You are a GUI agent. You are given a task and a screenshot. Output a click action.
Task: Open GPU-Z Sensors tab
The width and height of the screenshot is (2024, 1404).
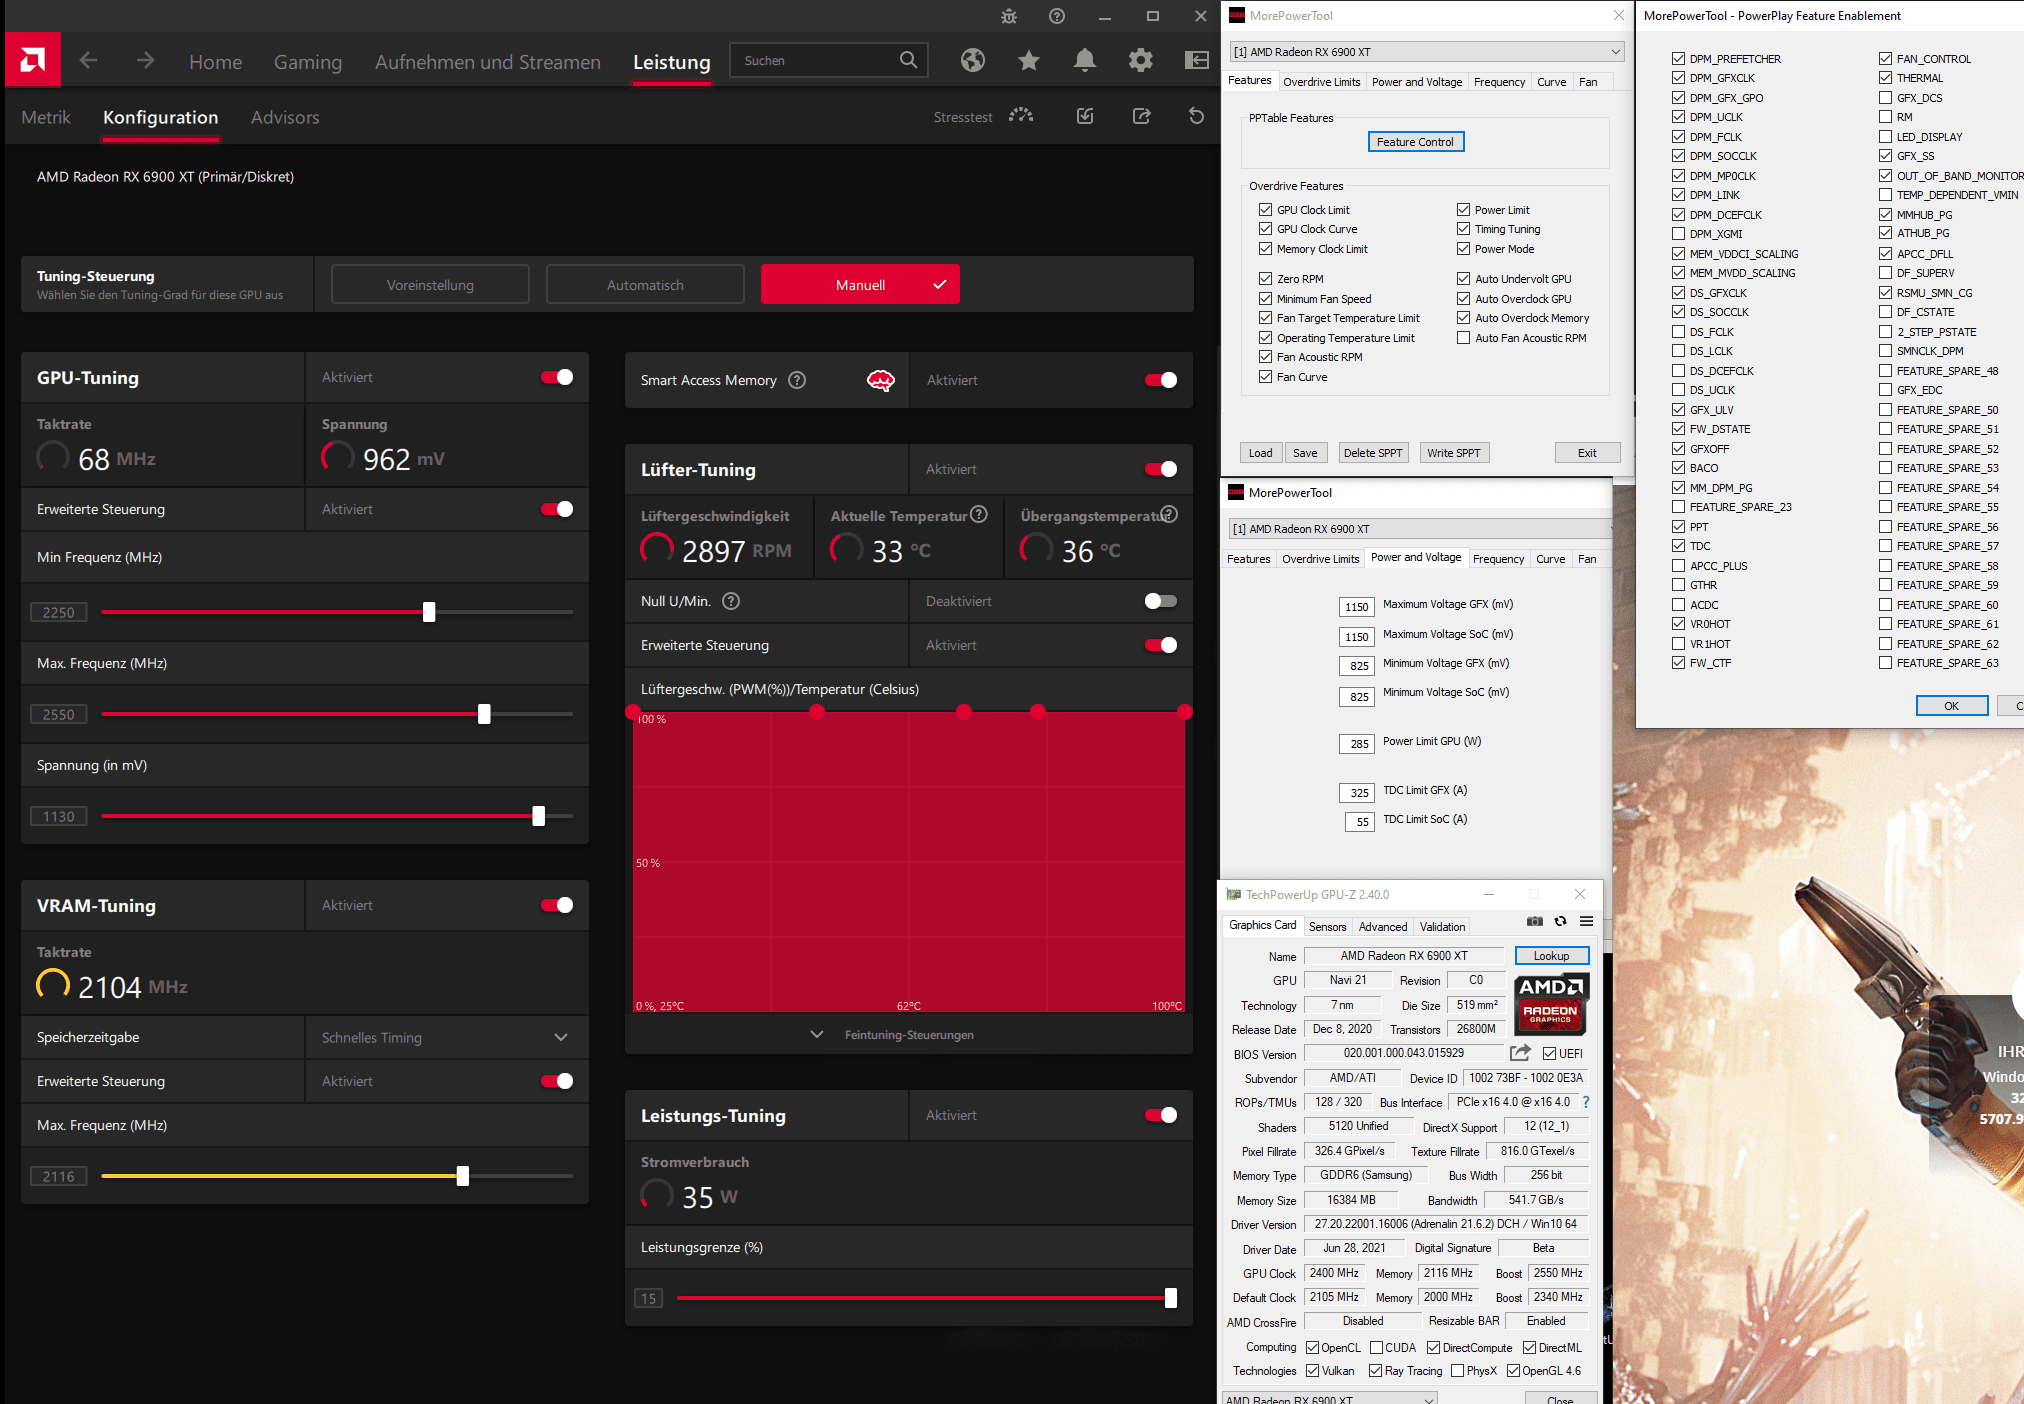(1327, 927)
